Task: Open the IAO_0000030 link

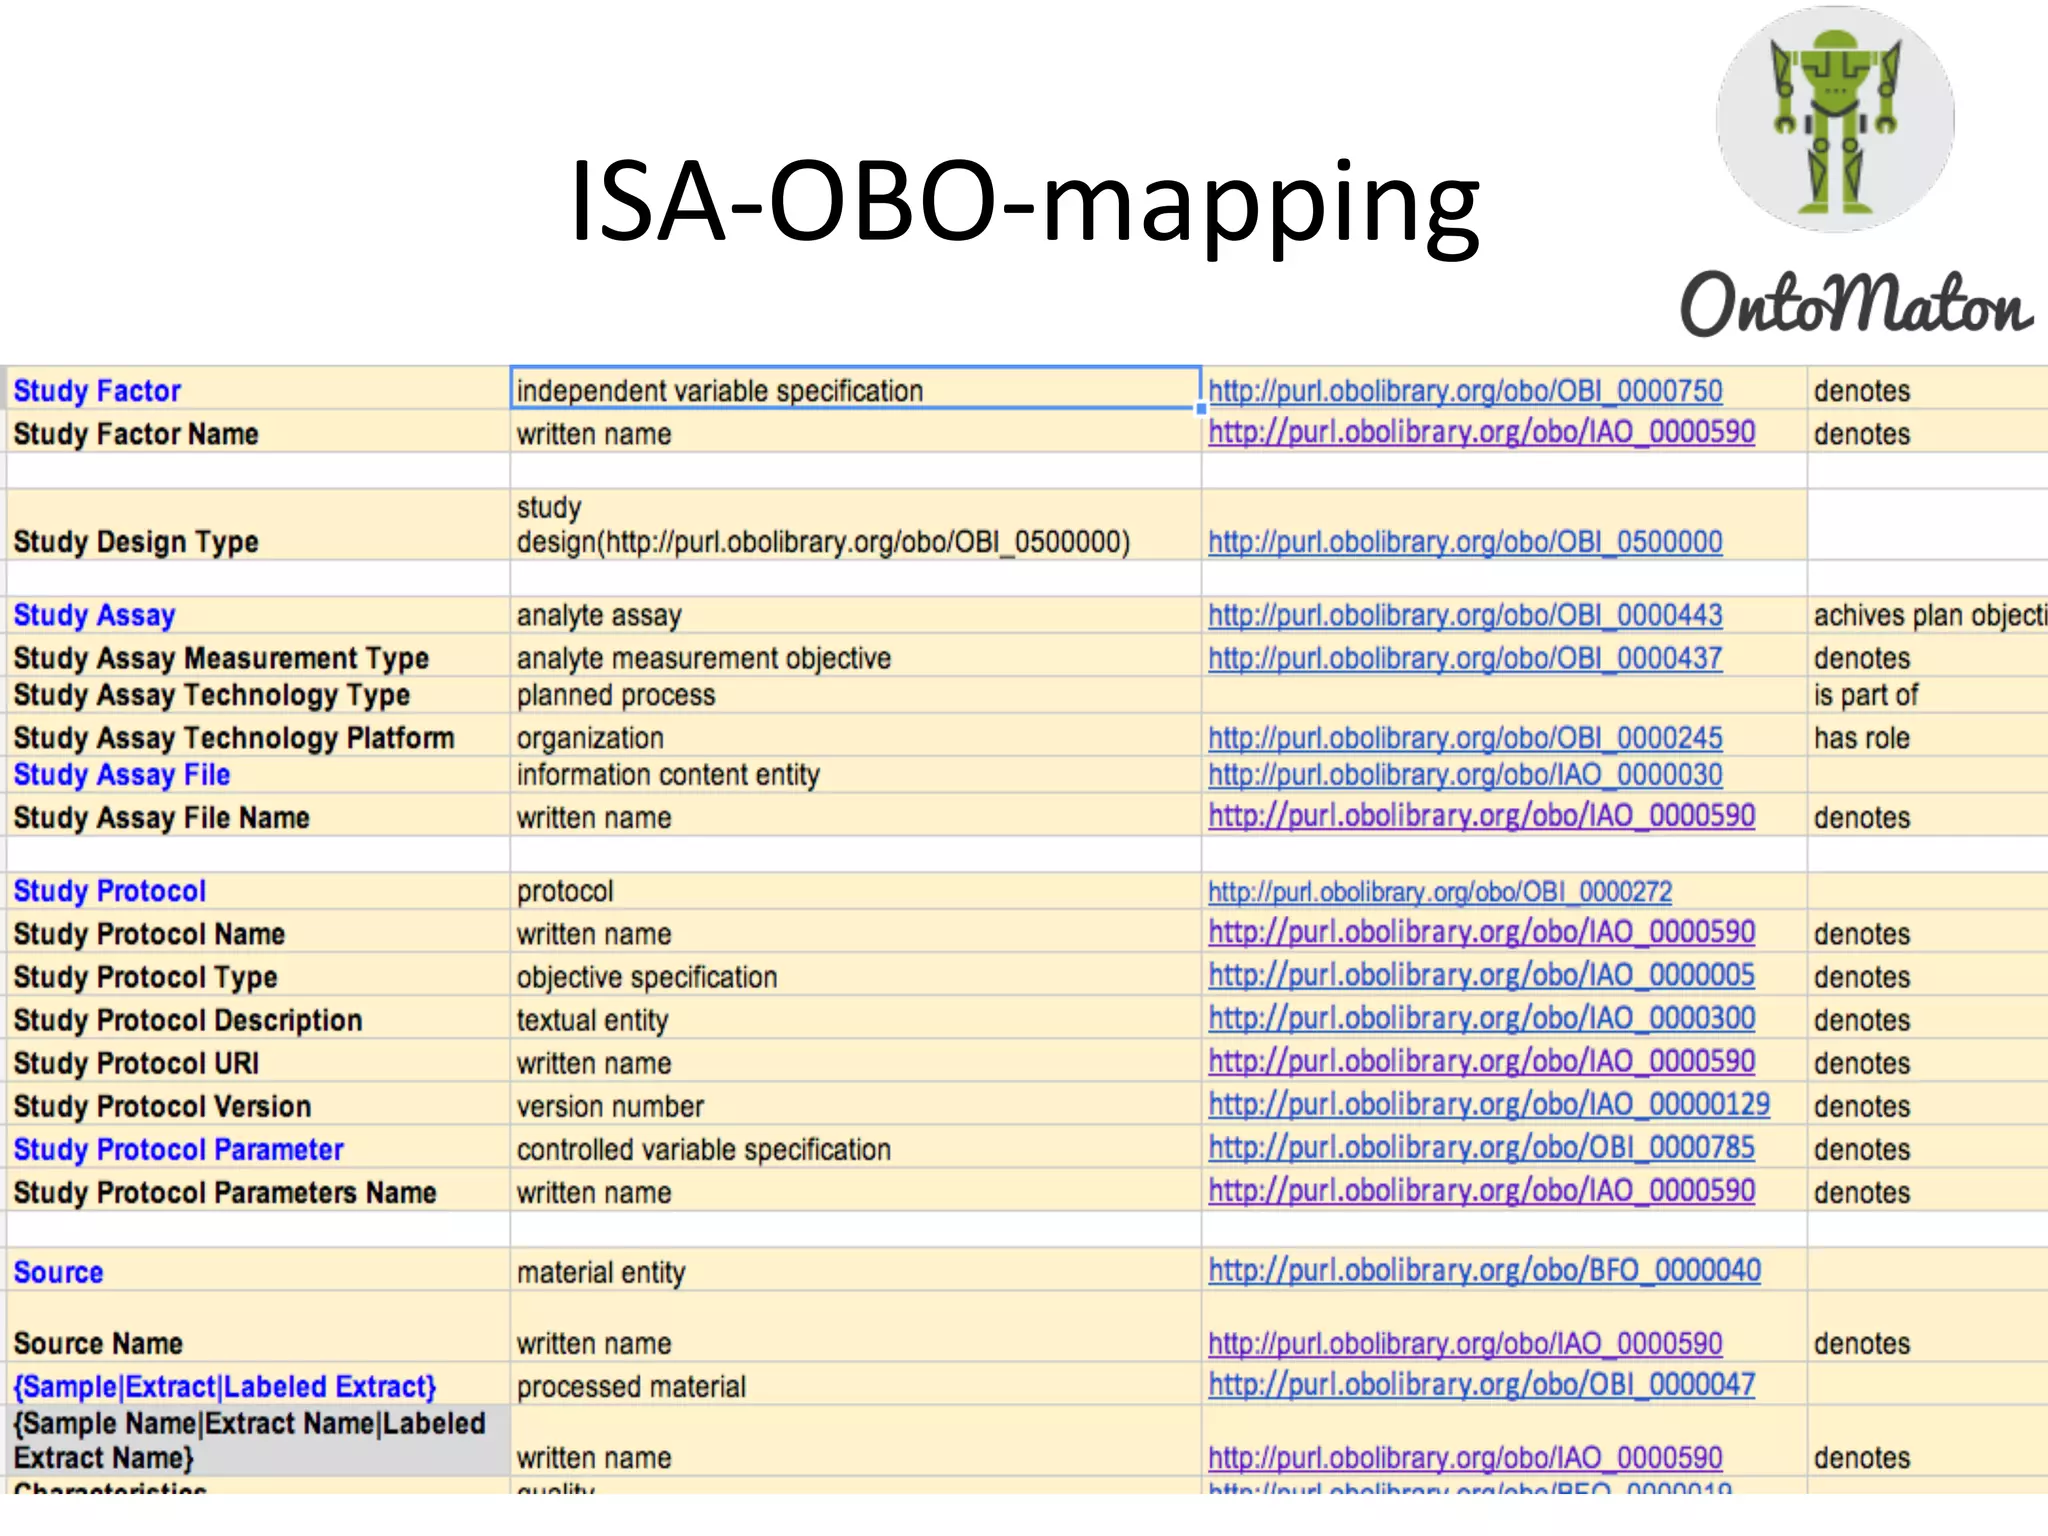Action: (x=1465, y=775)
